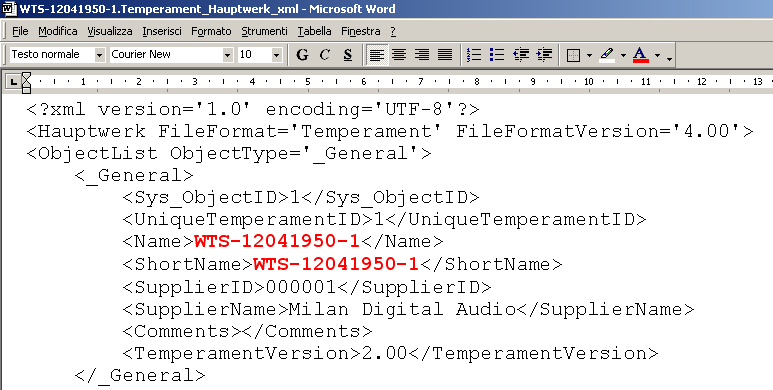This screenshot has width=773, height=390.
Task: Increase paragraph indent
Action: (x=544, y=55)
